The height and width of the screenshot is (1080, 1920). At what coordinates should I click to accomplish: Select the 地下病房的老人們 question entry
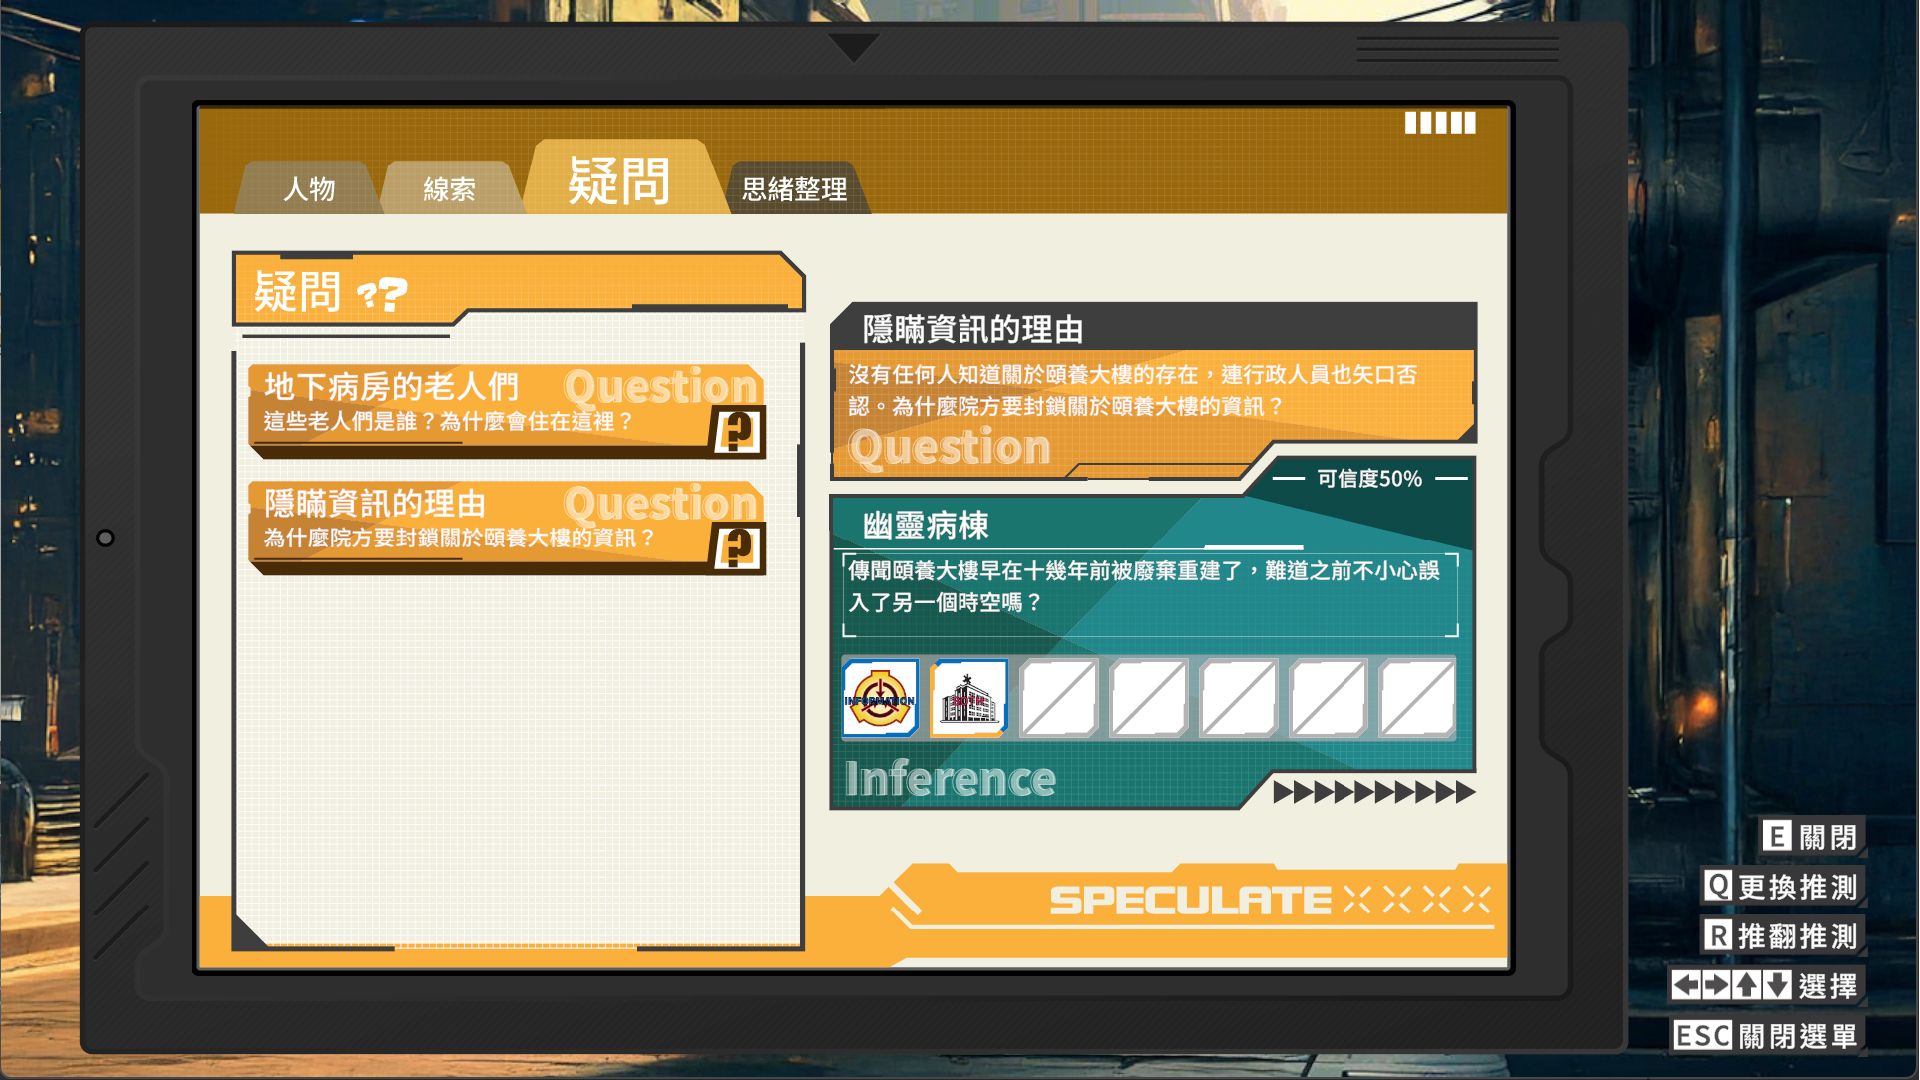507,409
